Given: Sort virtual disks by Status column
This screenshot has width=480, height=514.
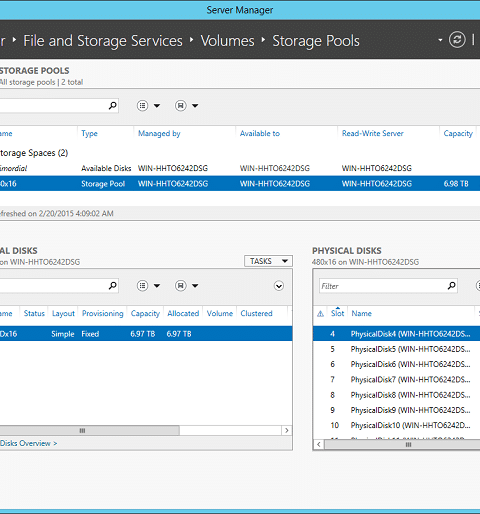Looking at the screenshot, I should tap(34, 313).
